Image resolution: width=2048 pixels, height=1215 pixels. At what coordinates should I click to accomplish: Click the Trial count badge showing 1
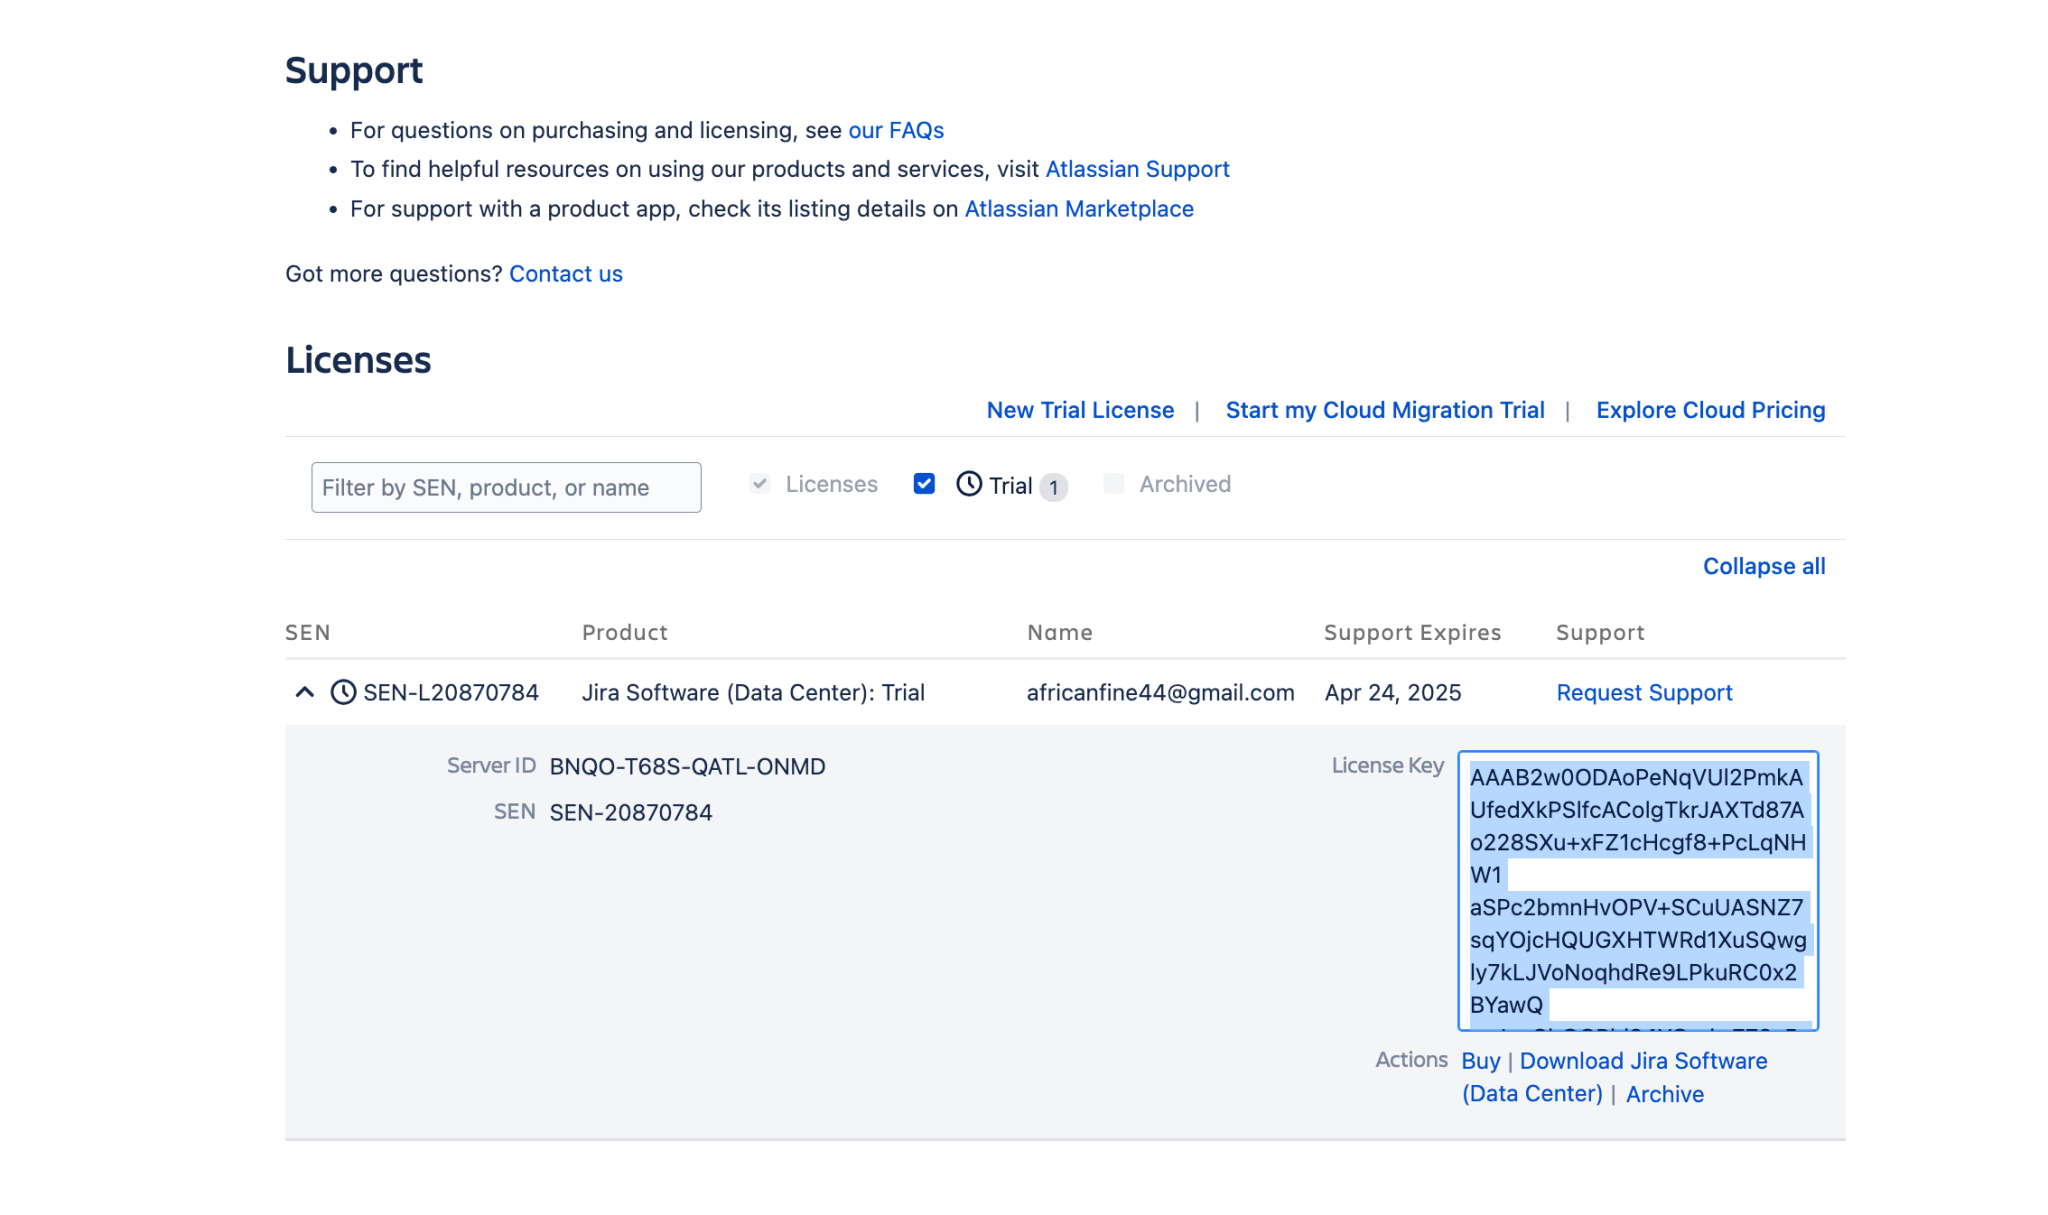[x=1053, y=486]
